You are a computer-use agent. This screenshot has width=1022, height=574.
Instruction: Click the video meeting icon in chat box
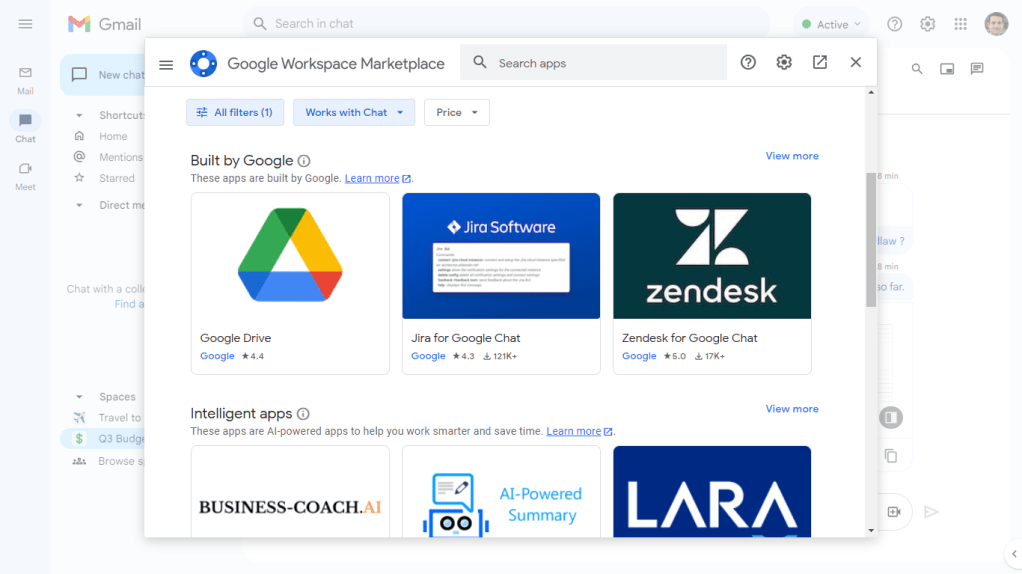point(894,512)
